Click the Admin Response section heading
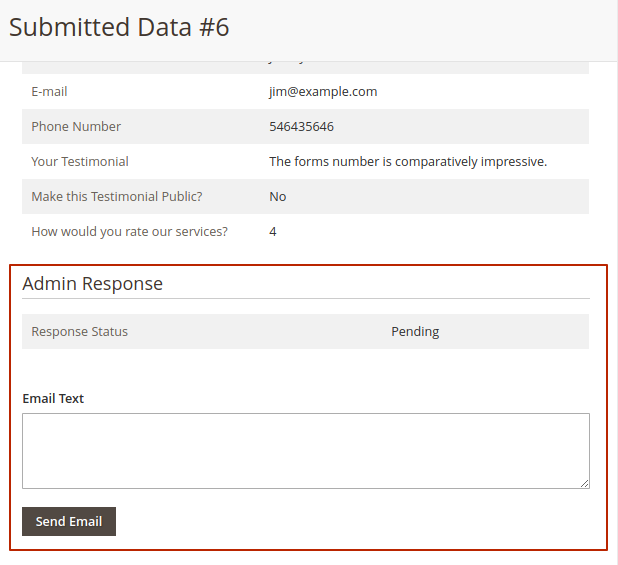 coord(92,283)
